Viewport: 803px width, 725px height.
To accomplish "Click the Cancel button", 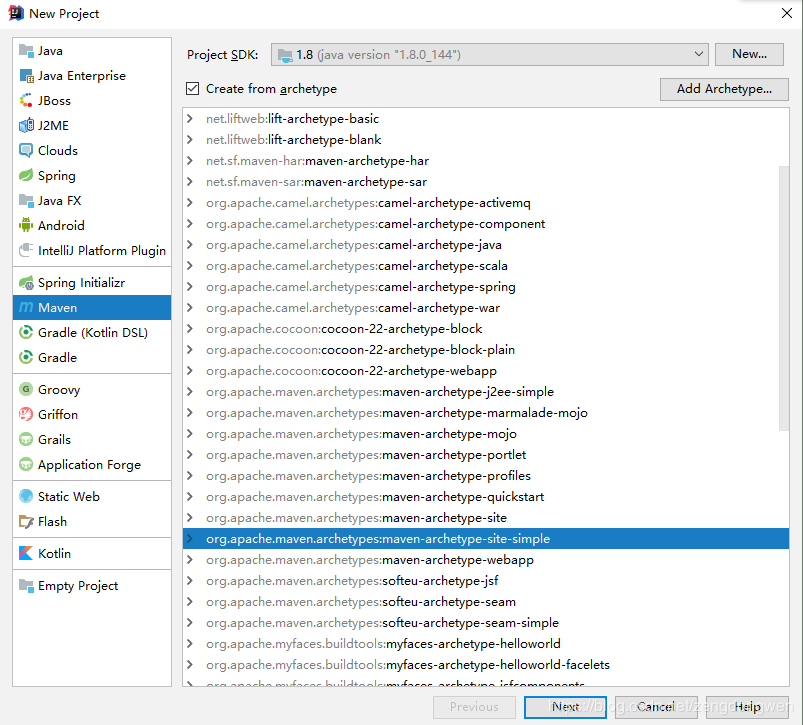I will 656,707.
